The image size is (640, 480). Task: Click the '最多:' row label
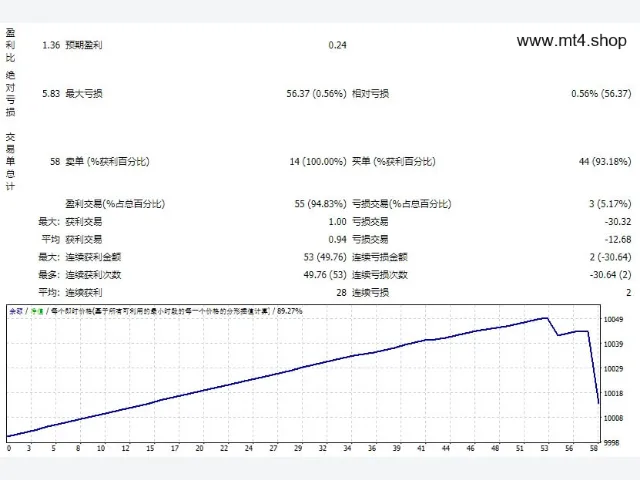[x=49, y=275]
